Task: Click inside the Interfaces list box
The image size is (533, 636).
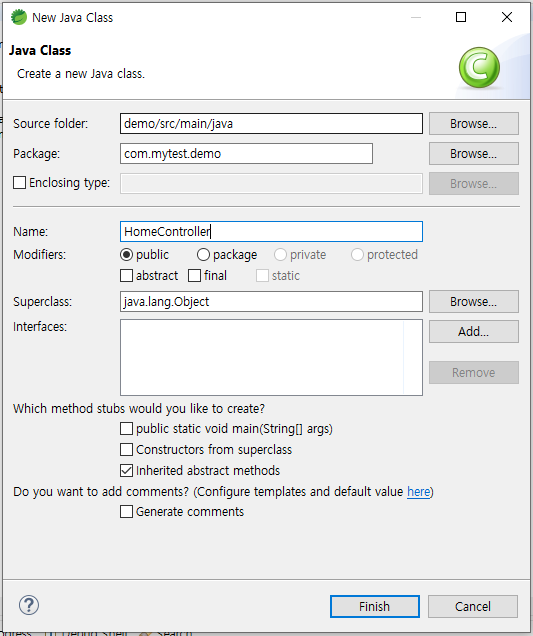Action: [x=271, y=357]
